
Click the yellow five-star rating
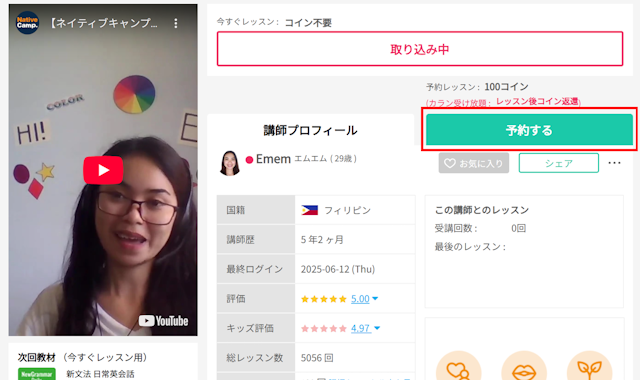(324, 299)
